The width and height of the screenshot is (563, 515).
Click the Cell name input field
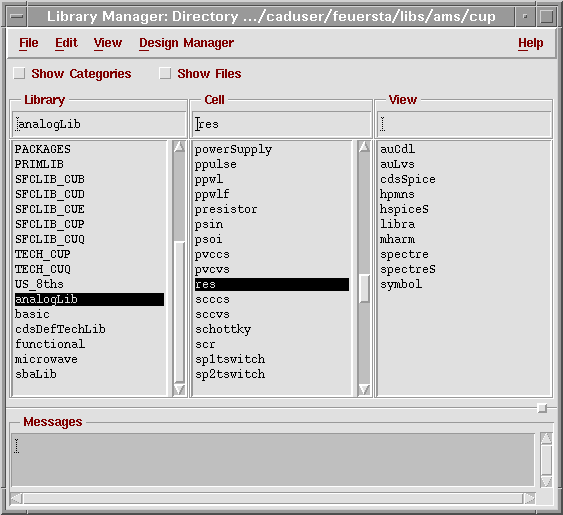[x=281, y=124]
